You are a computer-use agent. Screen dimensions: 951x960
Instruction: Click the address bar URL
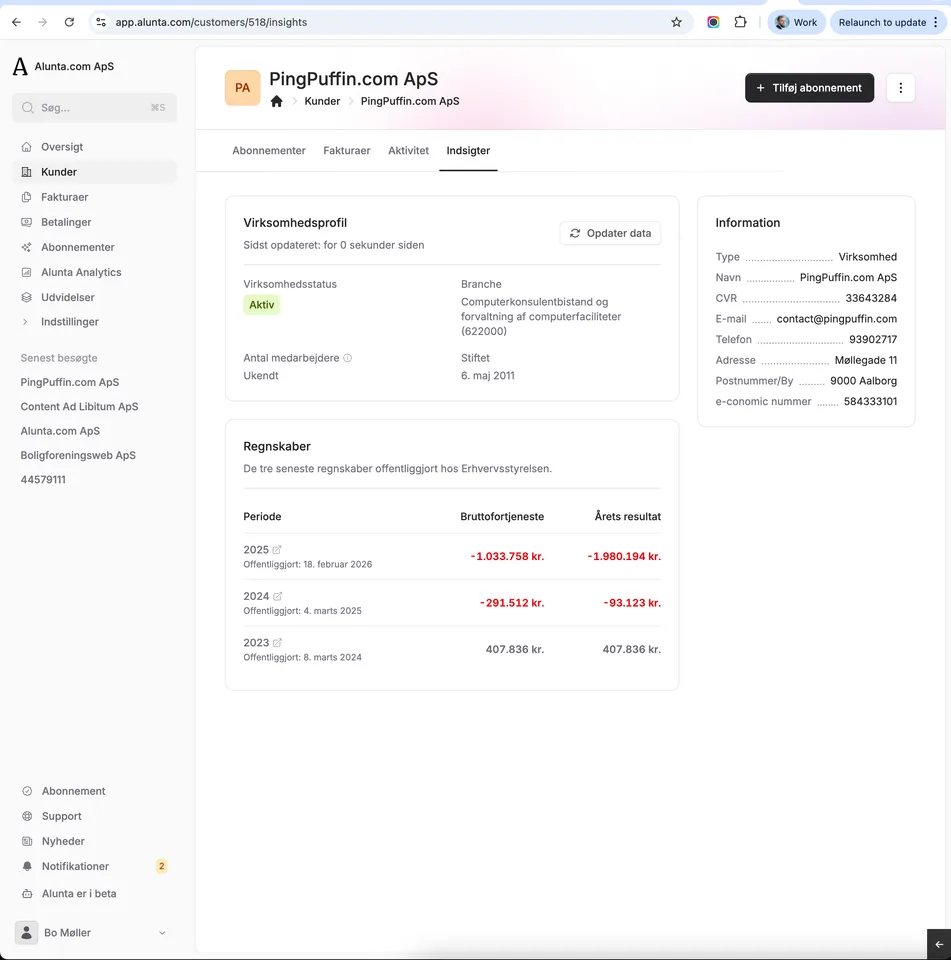211,22
